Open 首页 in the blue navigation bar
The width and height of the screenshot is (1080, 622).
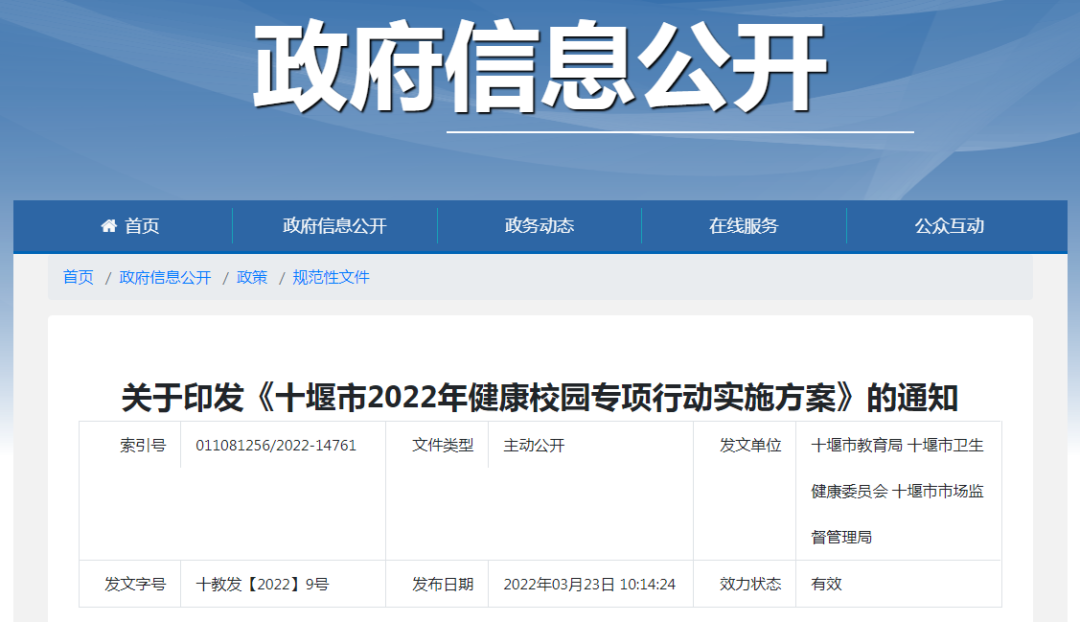coord(142,226)
